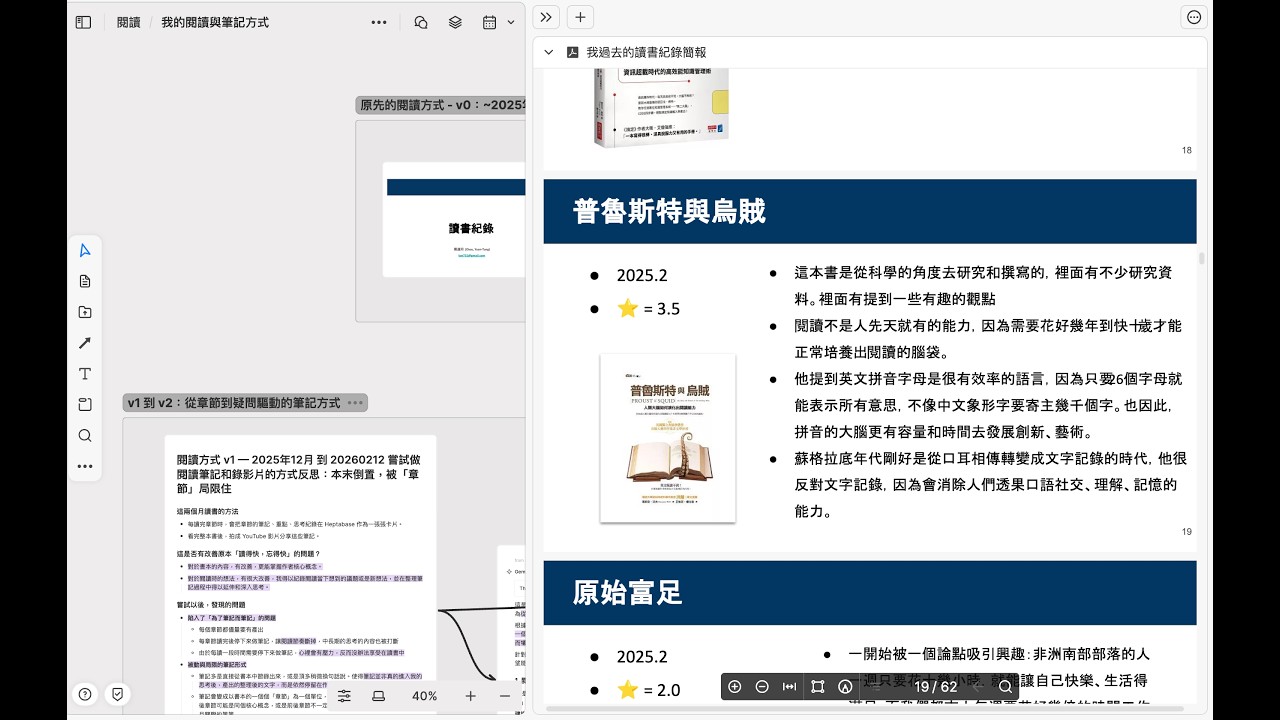Select the import file tool

(85, 312)
